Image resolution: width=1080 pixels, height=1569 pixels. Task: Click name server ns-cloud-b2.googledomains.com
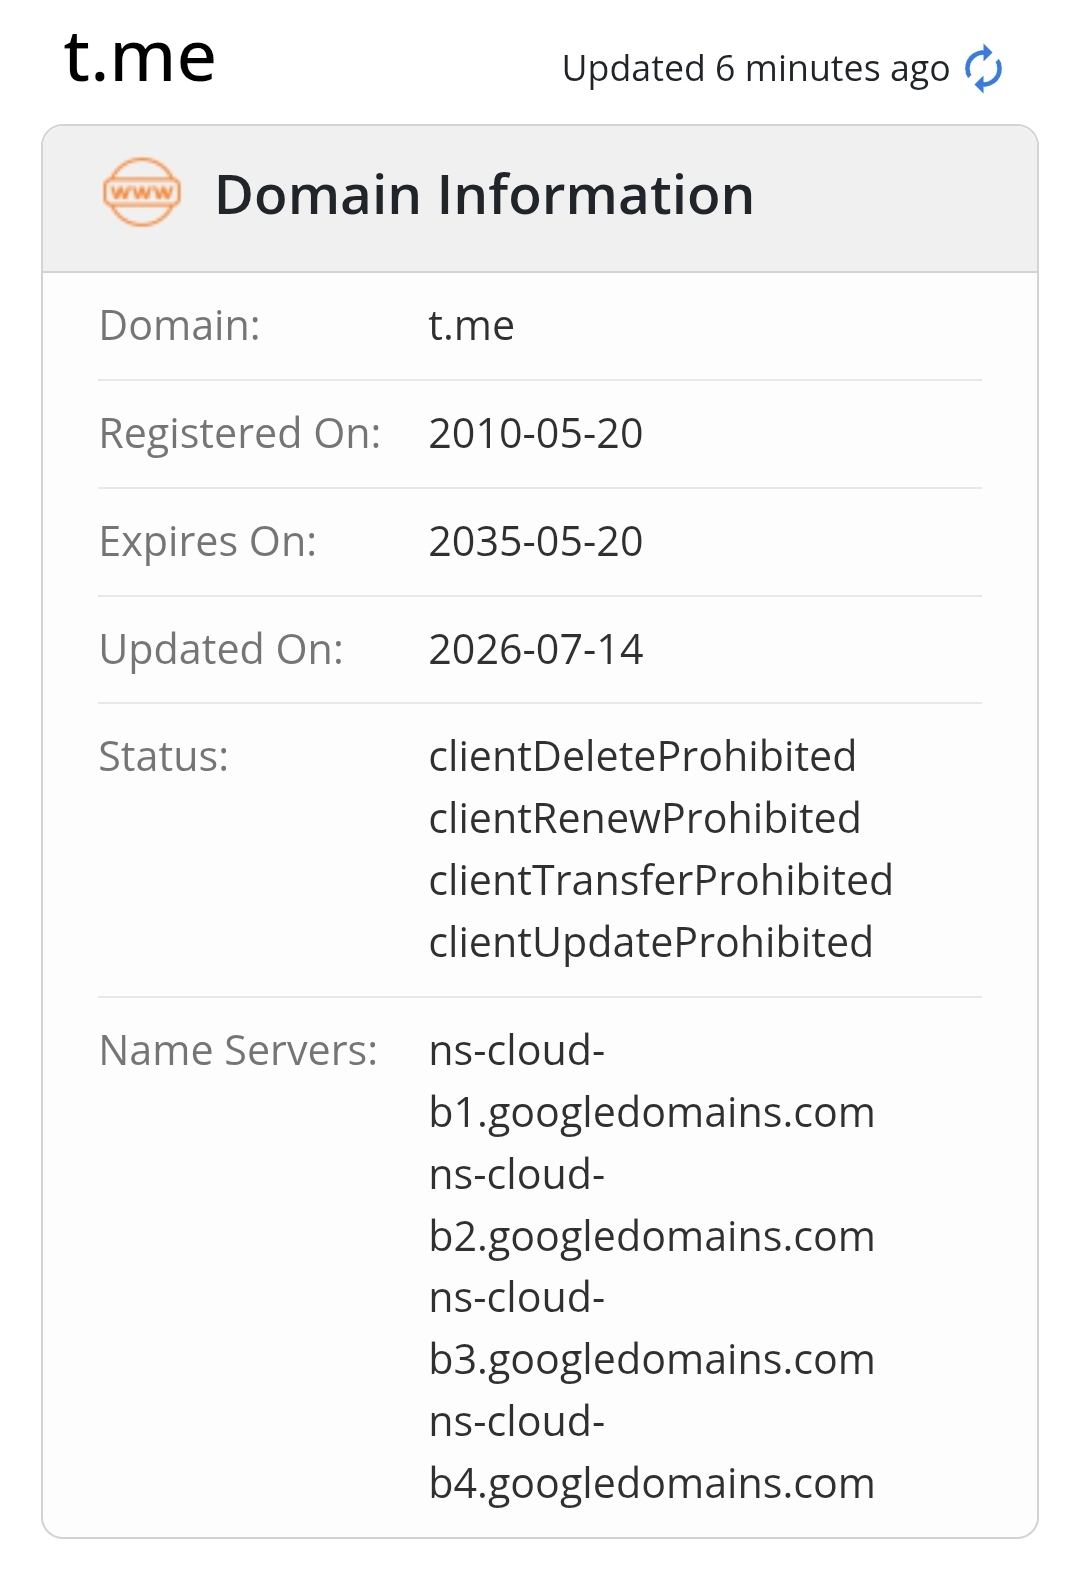point(651,1206)
